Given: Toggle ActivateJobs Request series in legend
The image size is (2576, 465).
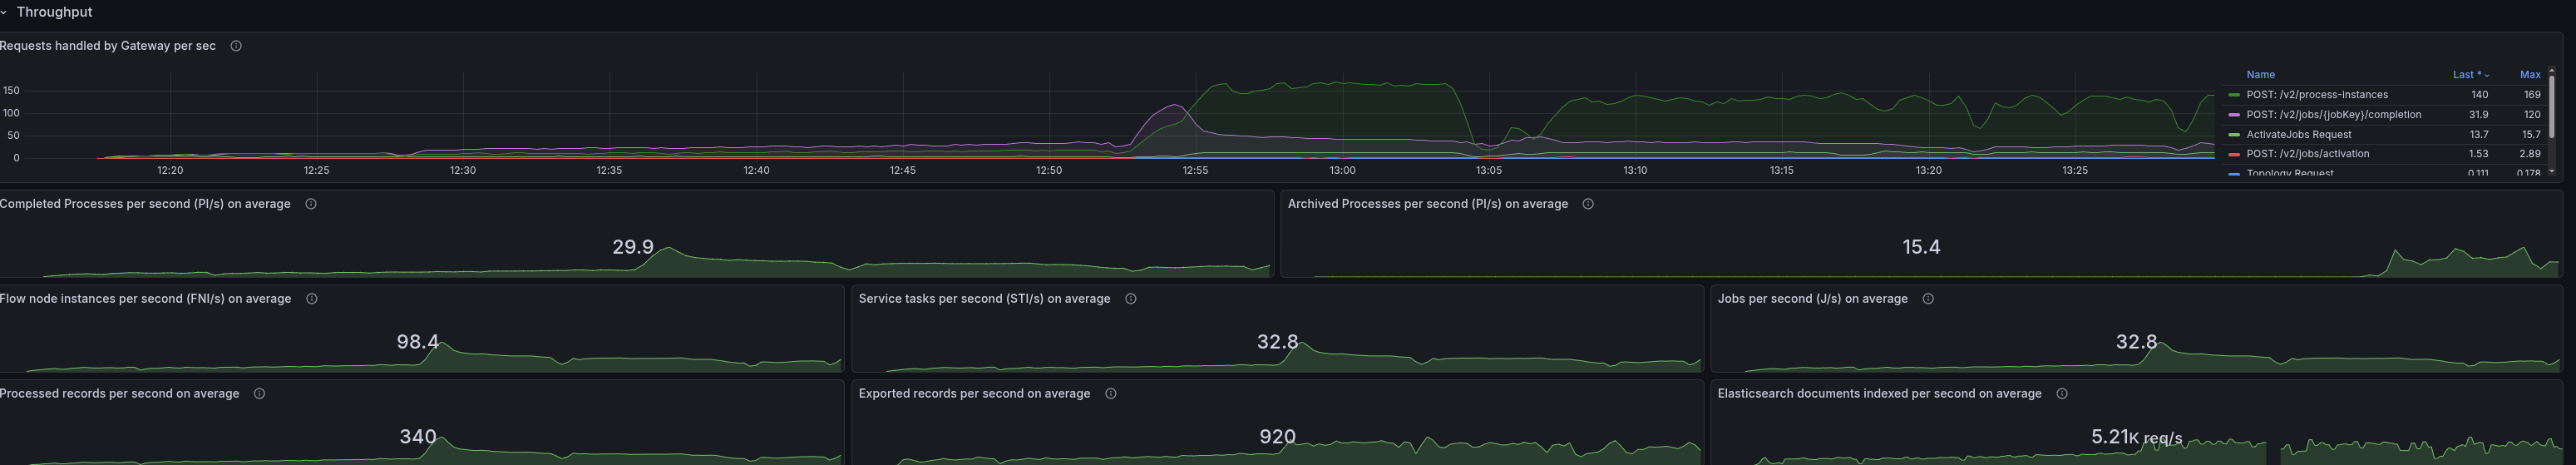Looking at the screenshot, I should coord(2298,135).
